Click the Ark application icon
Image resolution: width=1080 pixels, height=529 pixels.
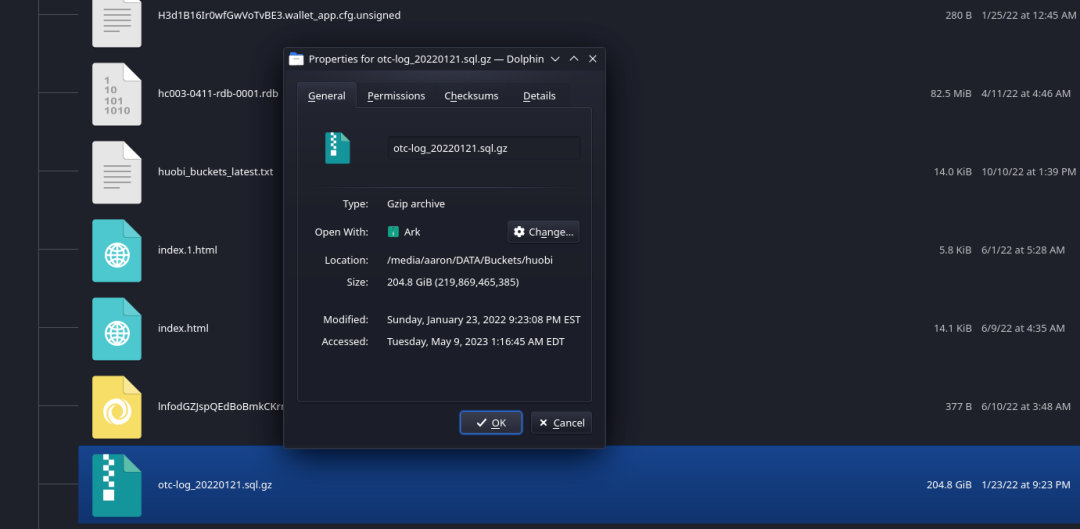tap(393, 232)
